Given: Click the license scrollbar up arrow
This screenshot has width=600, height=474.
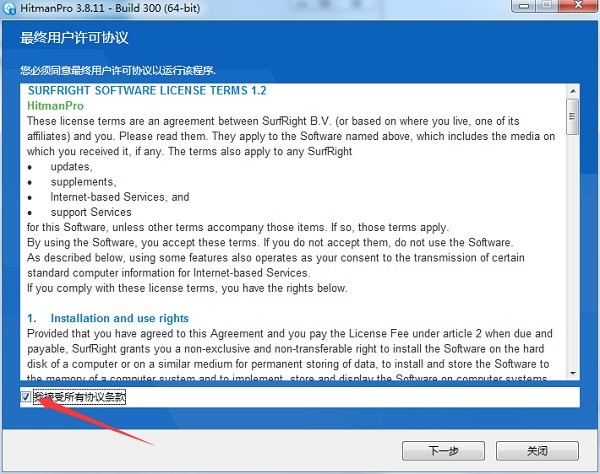Looking at the screenshot, I should tap(573, 91).
